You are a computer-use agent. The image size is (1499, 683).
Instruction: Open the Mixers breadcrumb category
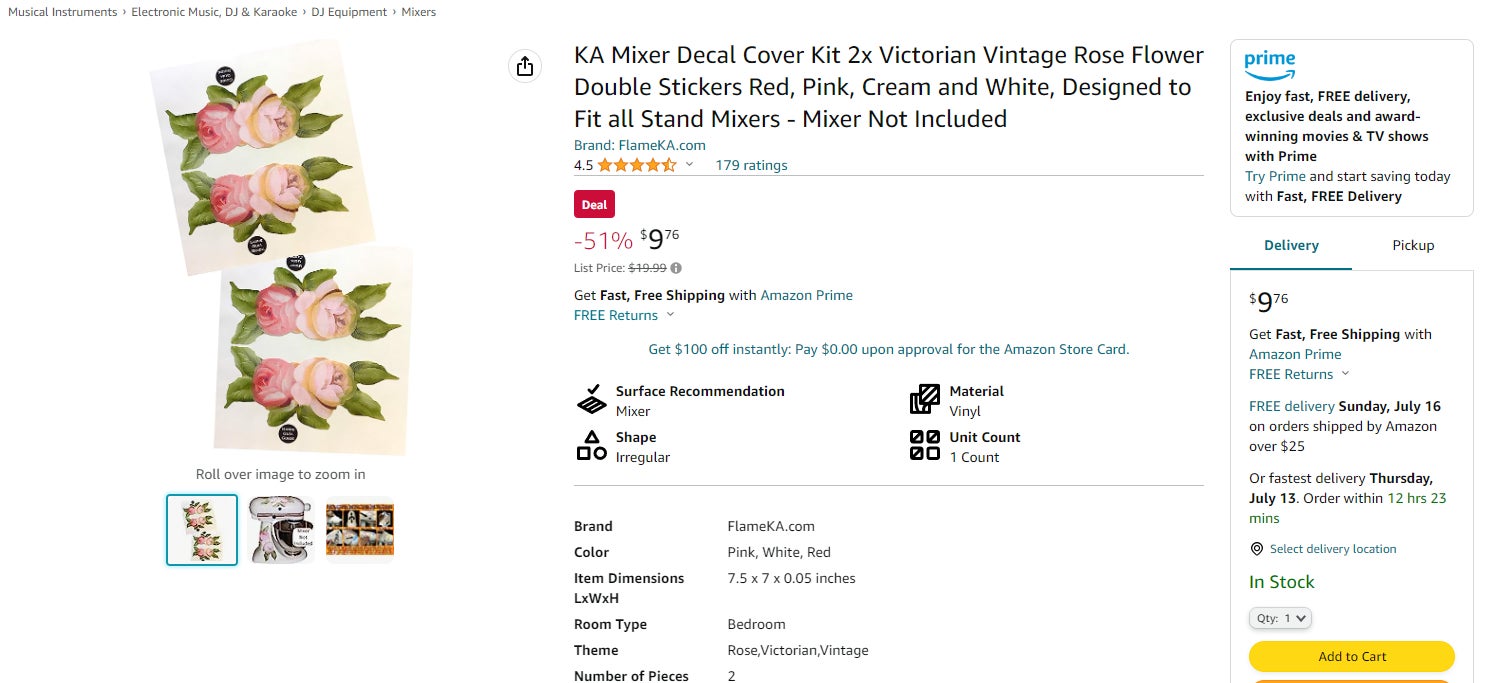418,11
